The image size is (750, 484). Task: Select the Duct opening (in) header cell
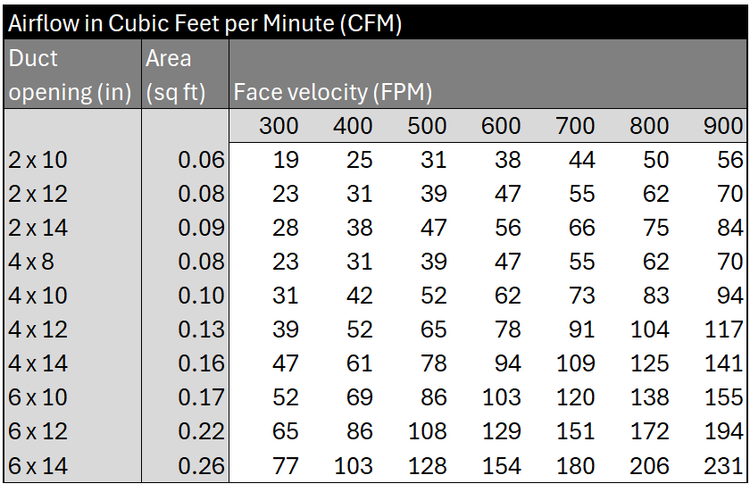(x=70, y=75)
